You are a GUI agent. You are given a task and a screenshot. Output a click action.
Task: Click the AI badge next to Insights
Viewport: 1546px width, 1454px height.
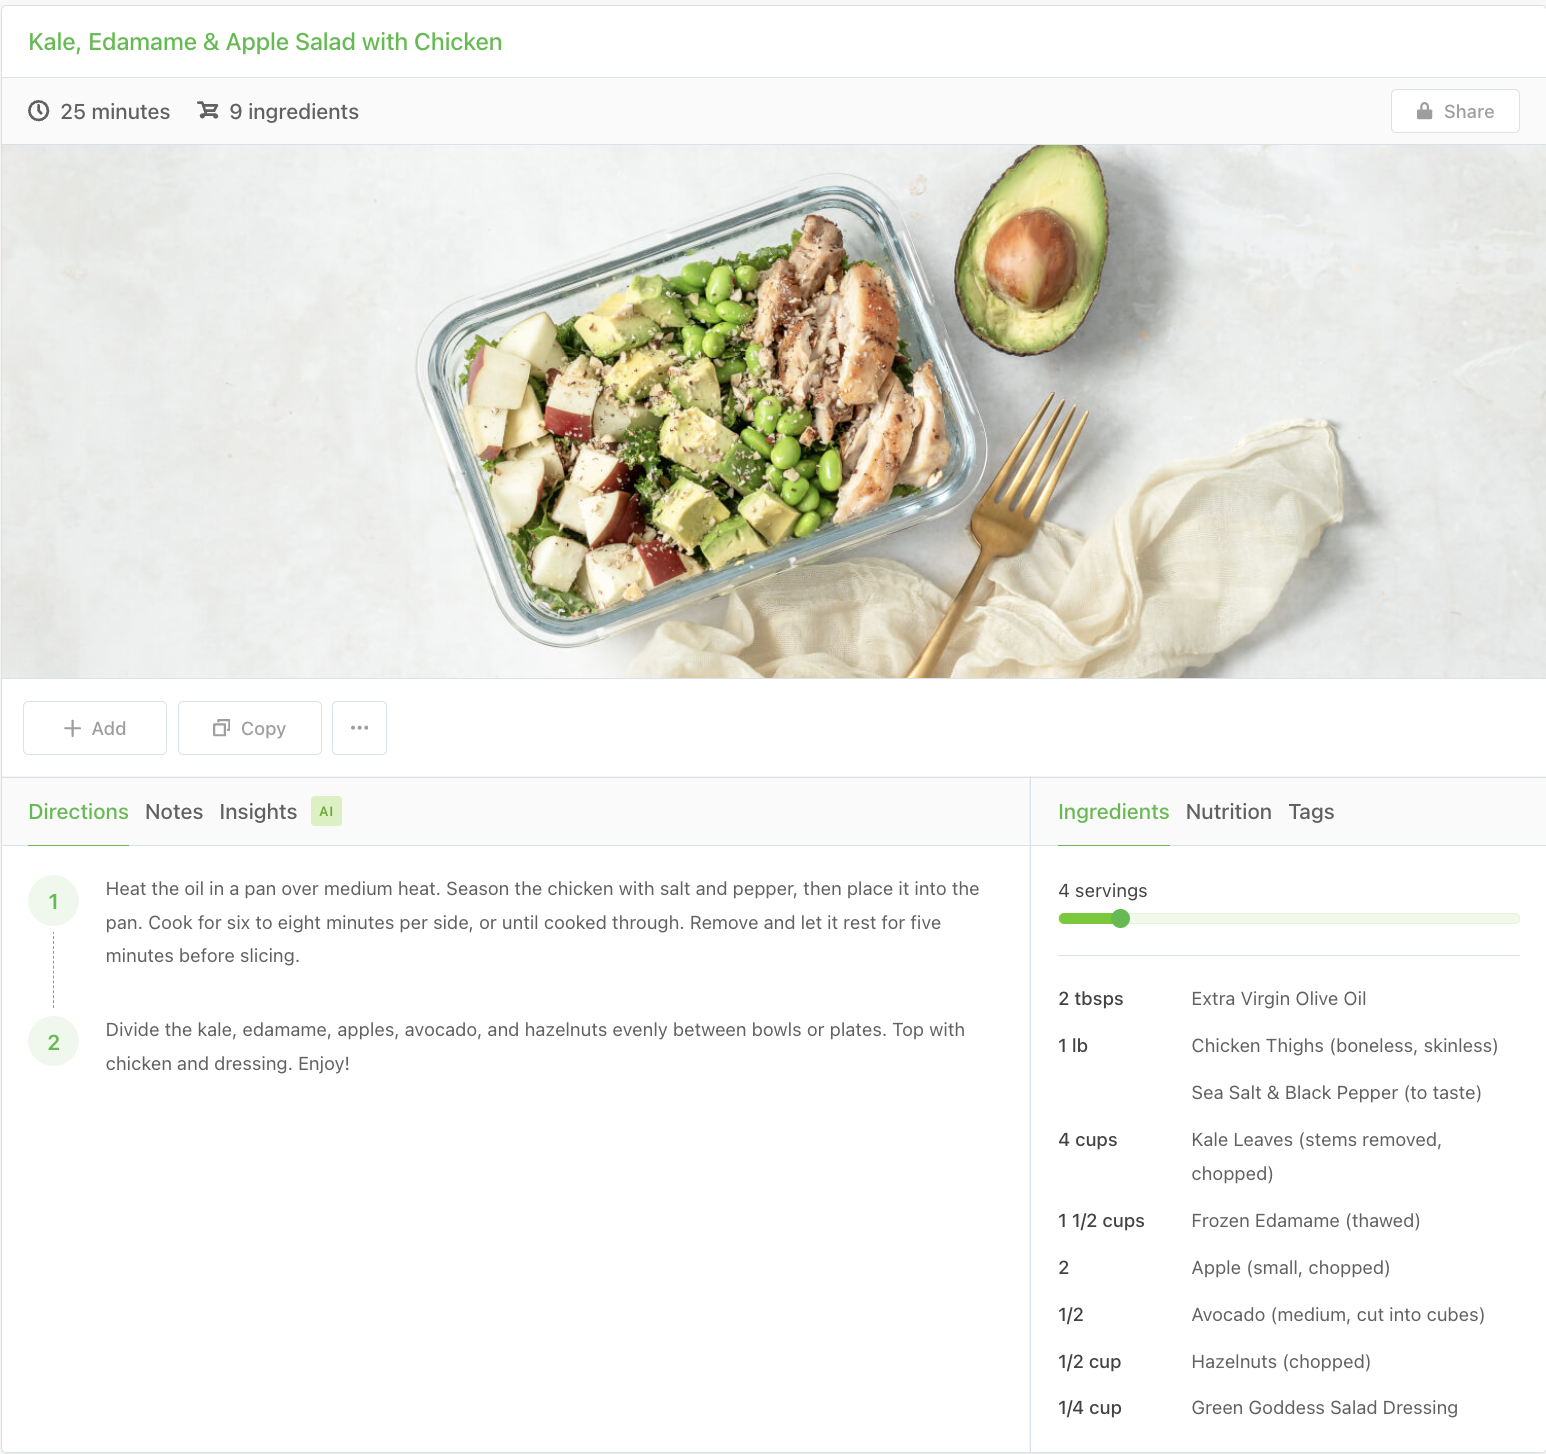pyautogui.click(x=326, y=811)
